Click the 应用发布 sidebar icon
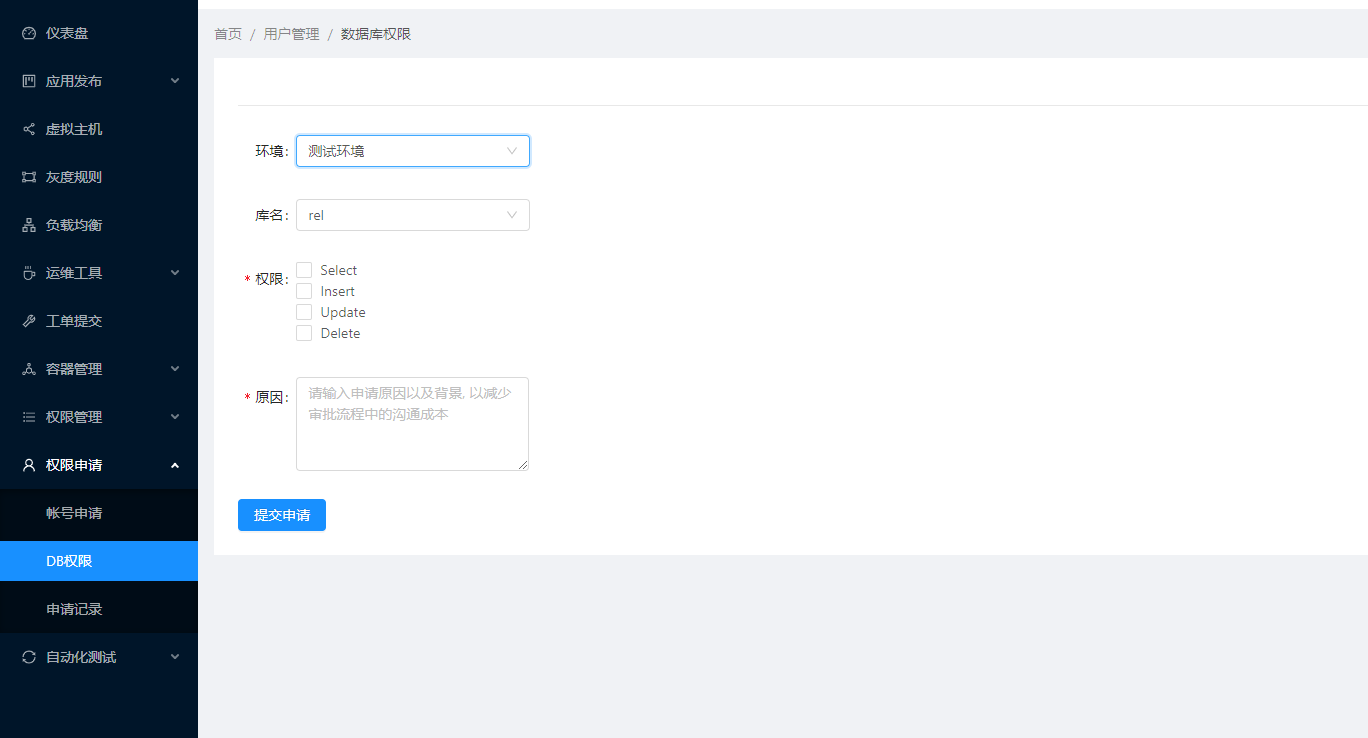This screenshot has width=1368, height=738. pyautogui.click(x=29, y=81)
